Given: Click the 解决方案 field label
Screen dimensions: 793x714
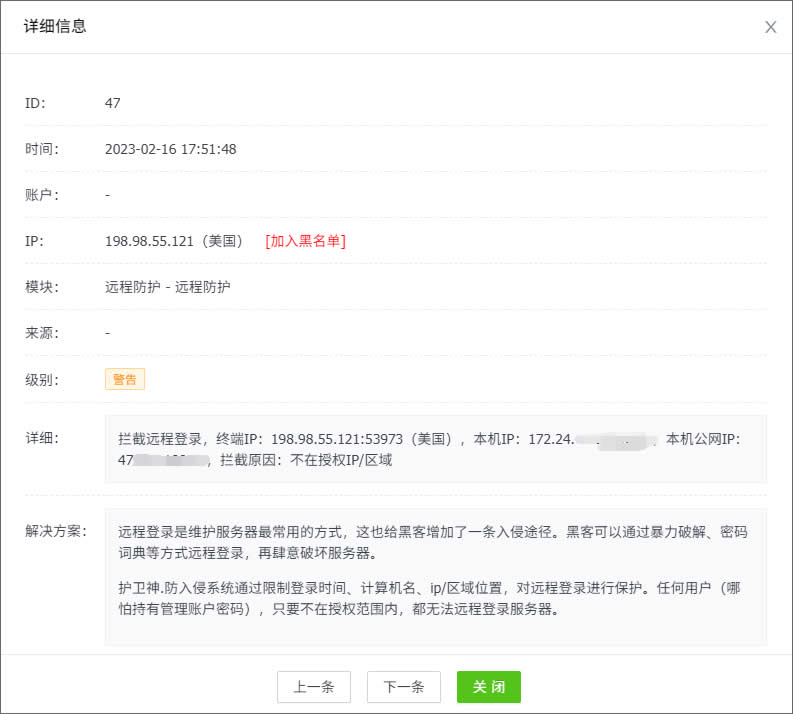Looking at the screenshot, I should tap(55, 530).
